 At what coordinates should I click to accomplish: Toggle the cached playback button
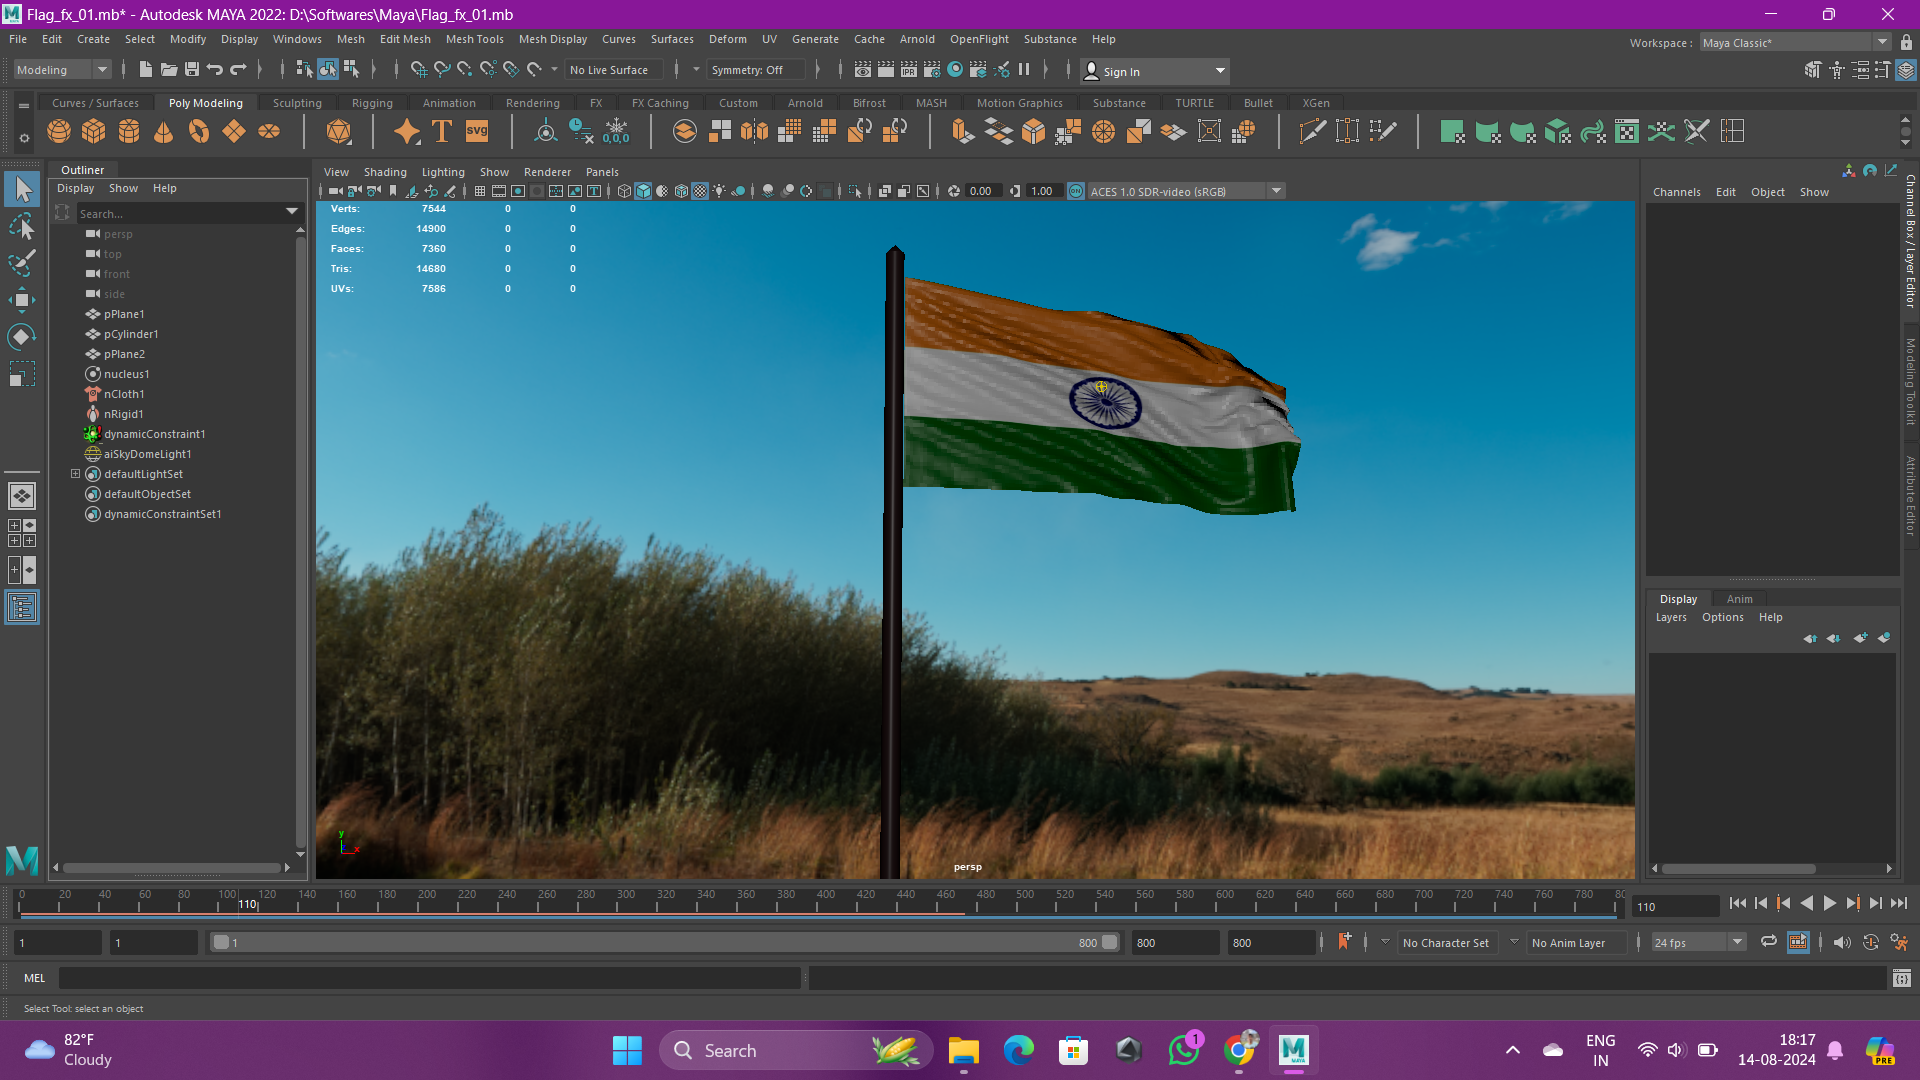pyautogui.click(x=1798, y=942)
